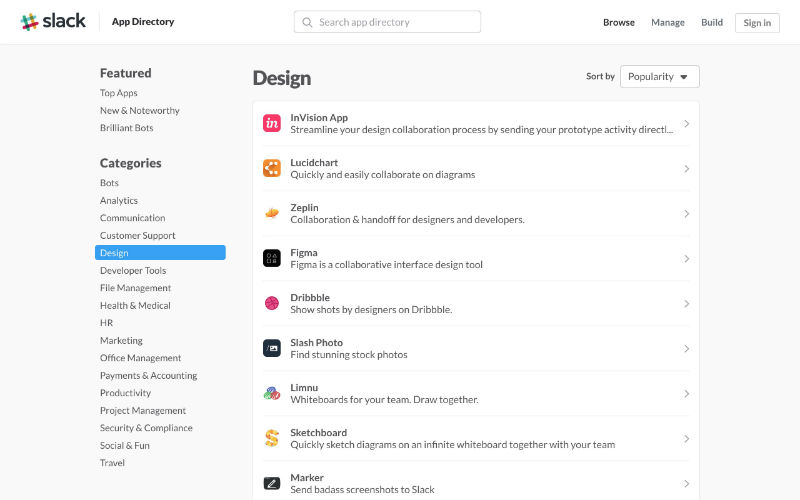
Task: Open the Lucidchart app icon
Action: click(x=271, y=168)
